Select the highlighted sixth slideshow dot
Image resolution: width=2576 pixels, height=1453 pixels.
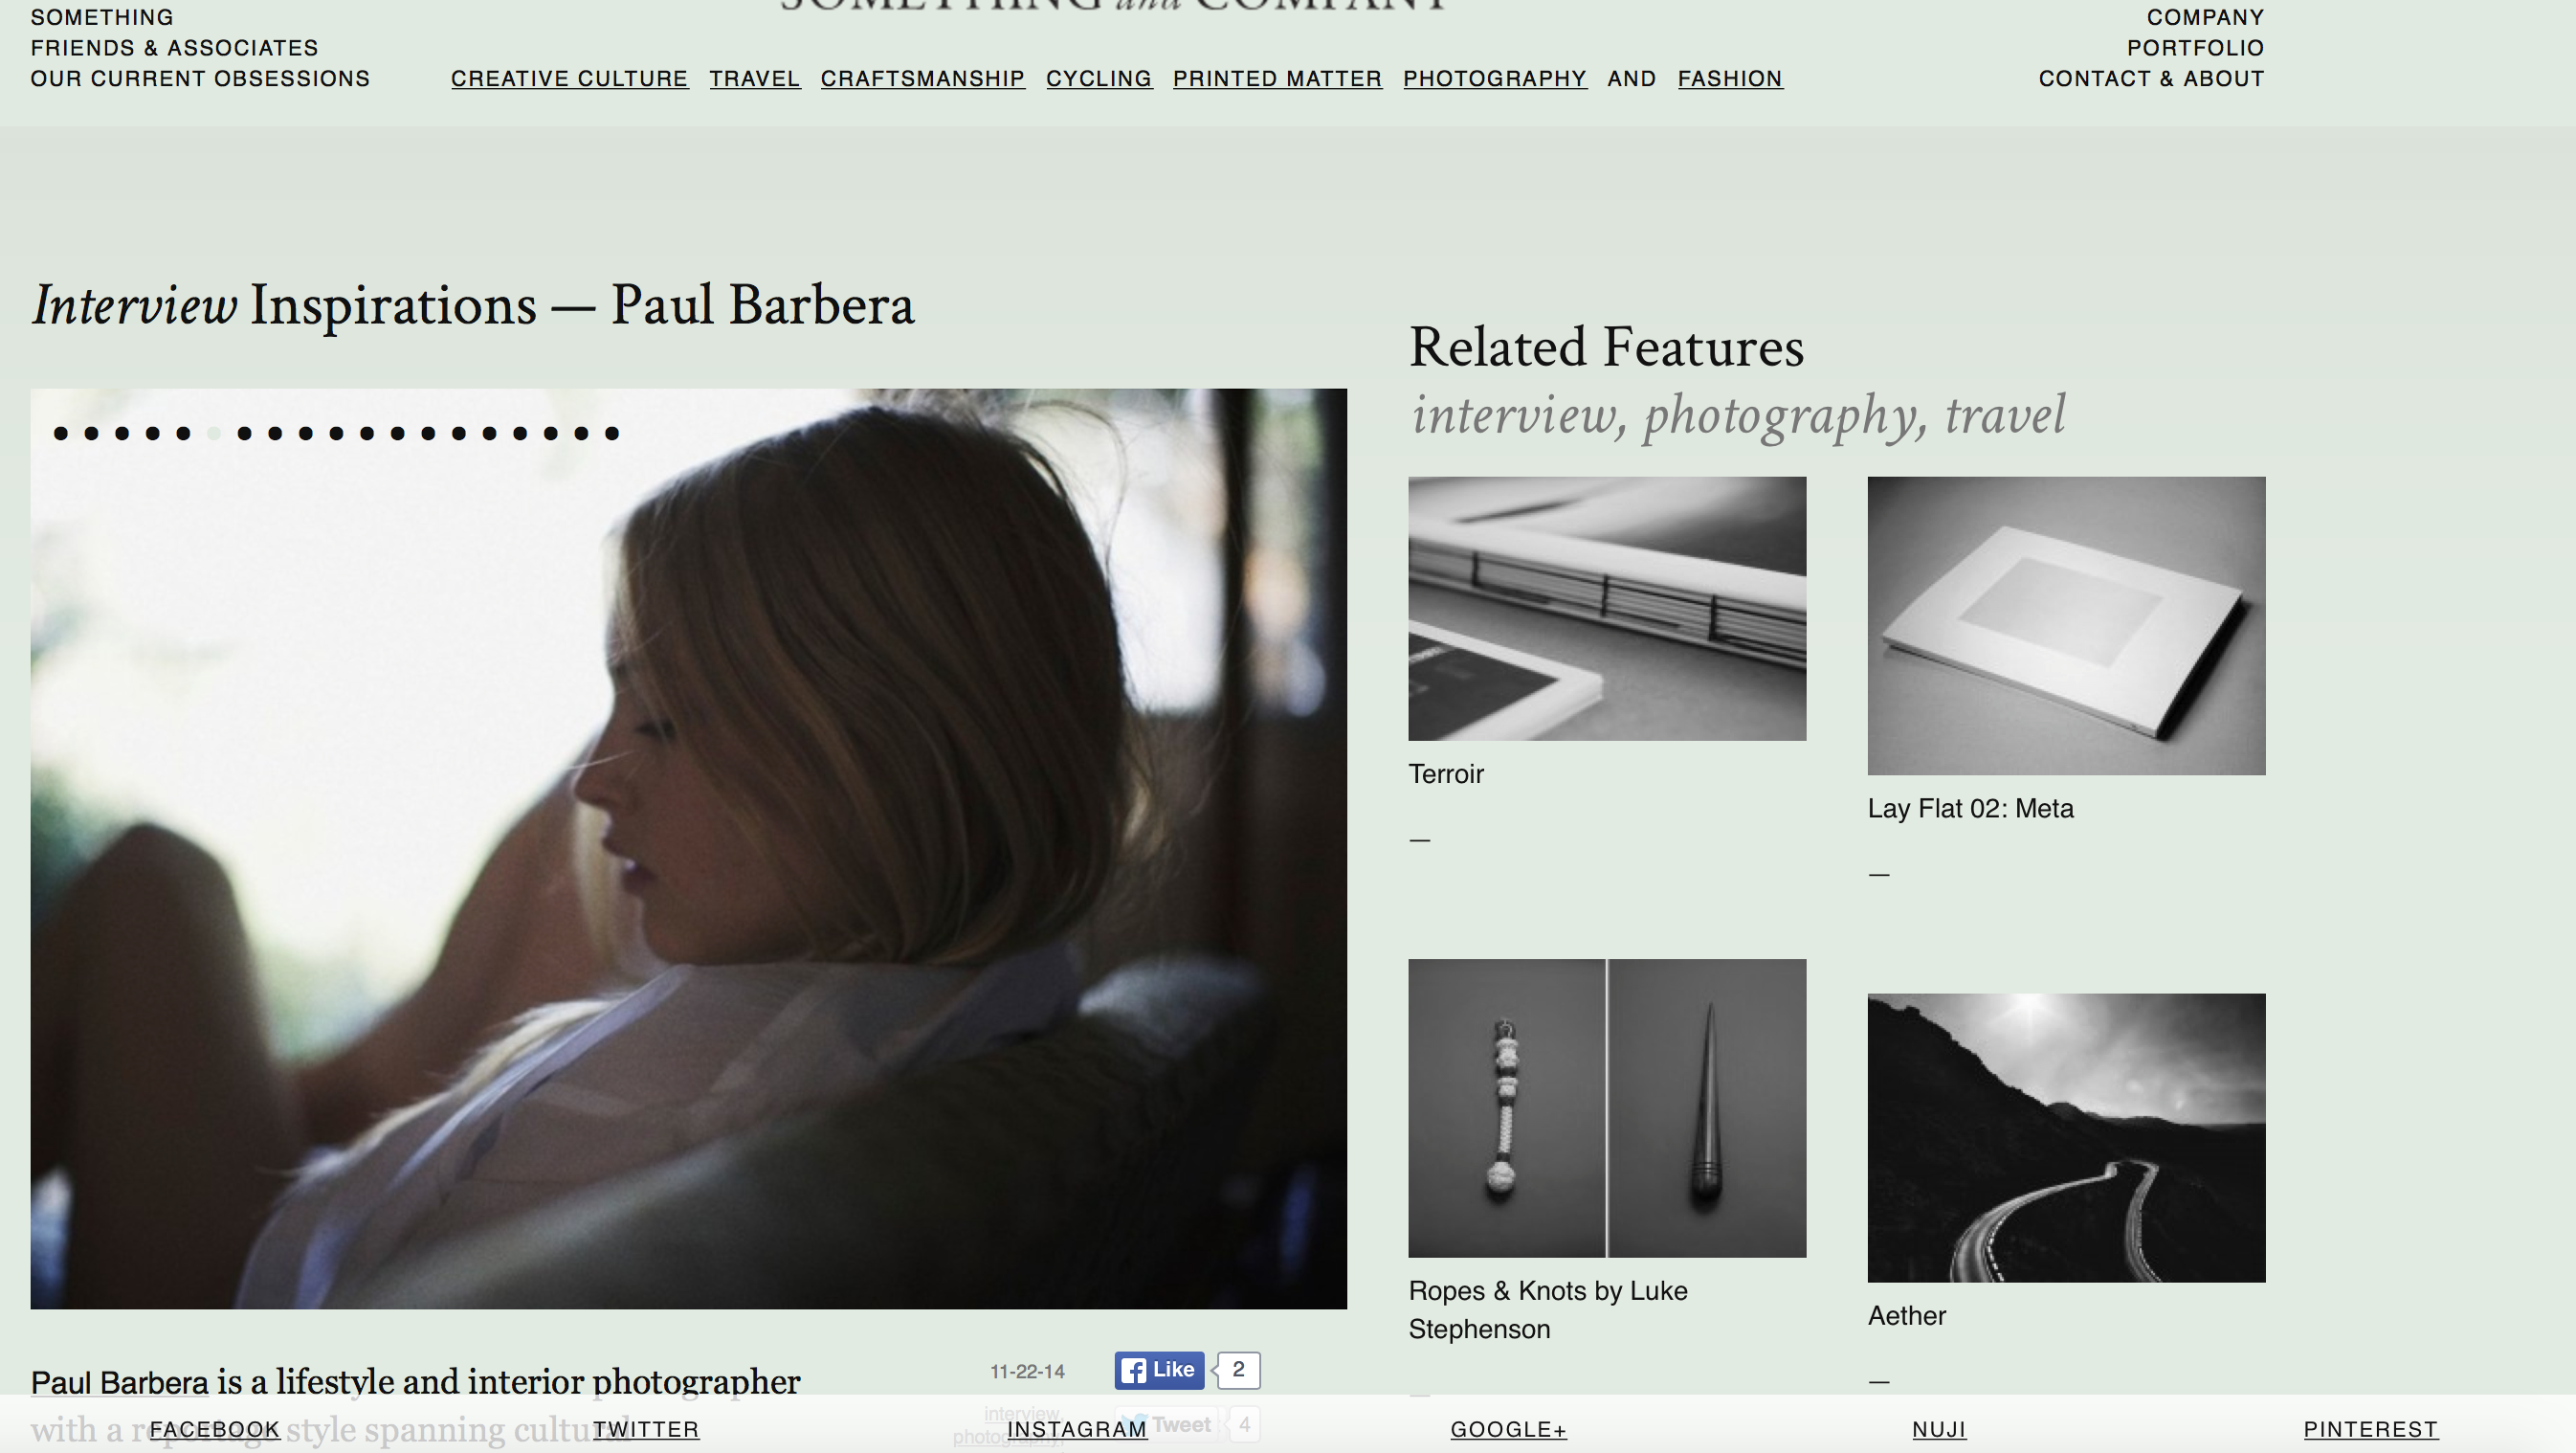pos(214,433)
